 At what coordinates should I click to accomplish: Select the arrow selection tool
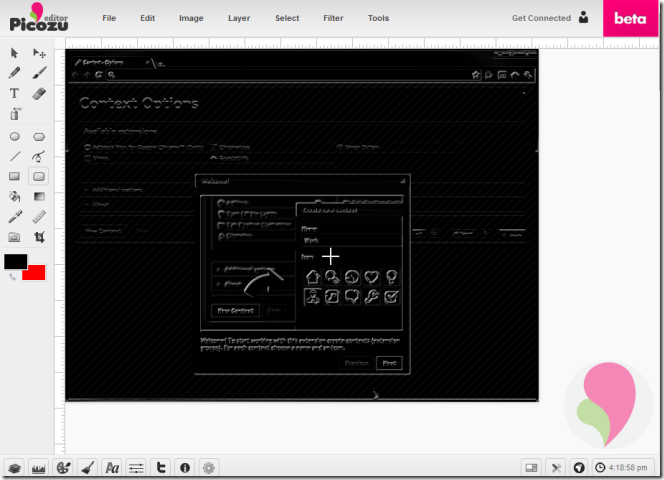tap(15, 53)
